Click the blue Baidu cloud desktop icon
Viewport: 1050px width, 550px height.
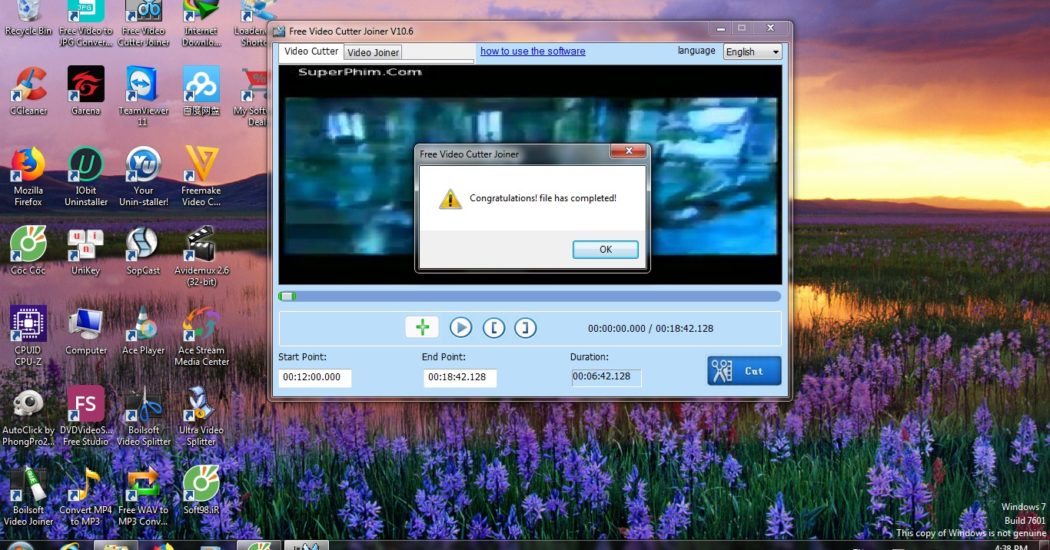tap(201, 91)
